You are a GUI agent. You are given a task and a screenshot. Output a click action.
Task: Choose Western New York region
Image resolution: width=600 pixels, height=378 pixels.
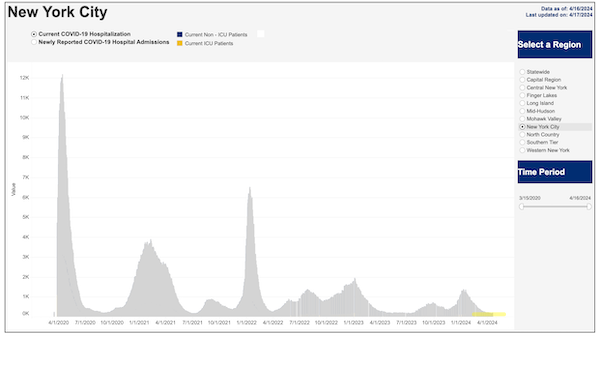pyautogui.click(x=522, y=150)
